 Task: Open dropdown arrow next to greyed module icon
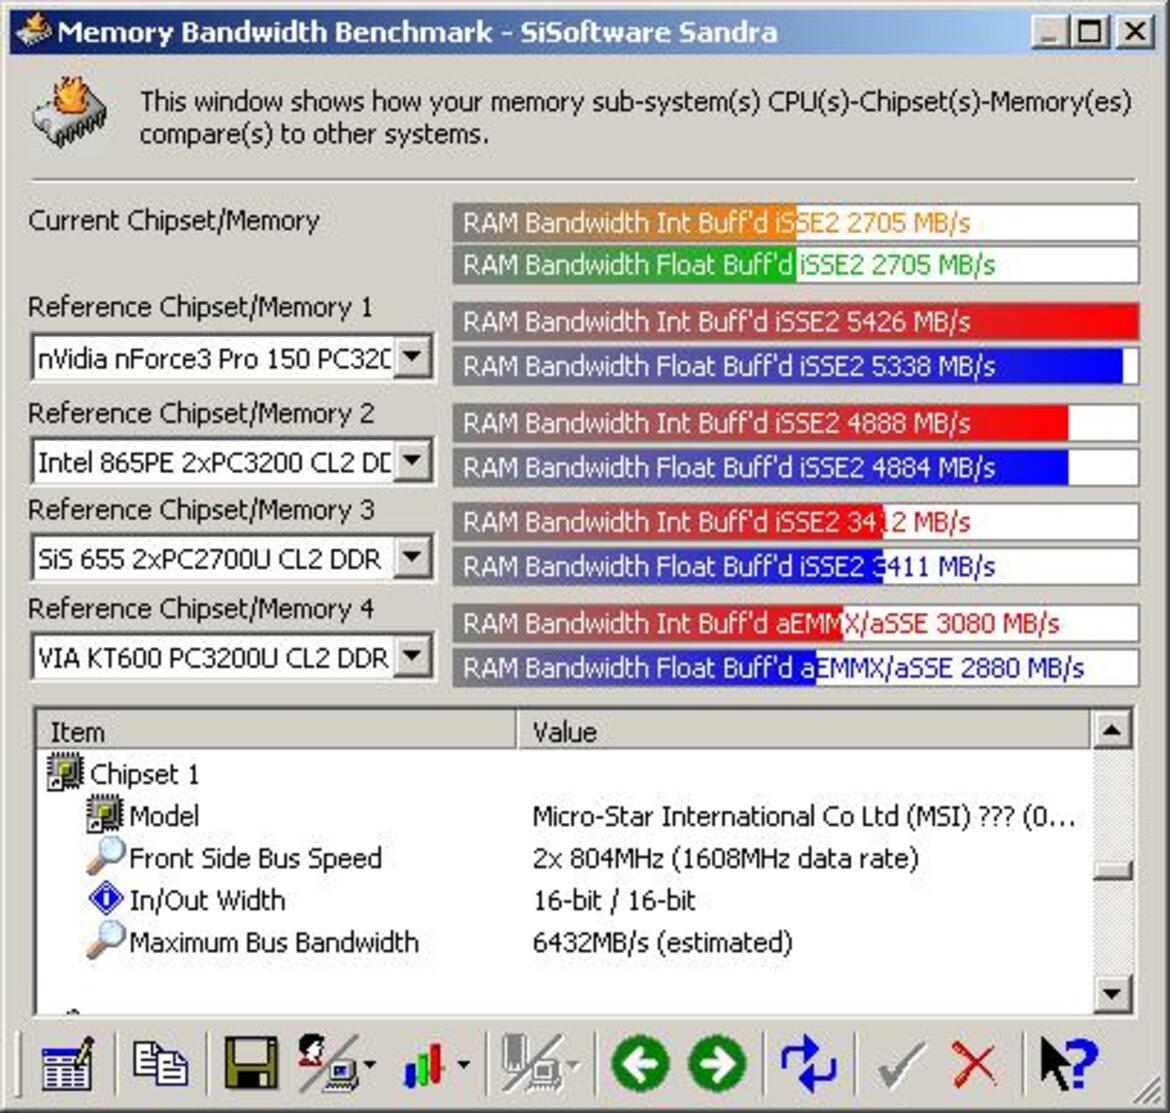click(x=573, y=1064)
